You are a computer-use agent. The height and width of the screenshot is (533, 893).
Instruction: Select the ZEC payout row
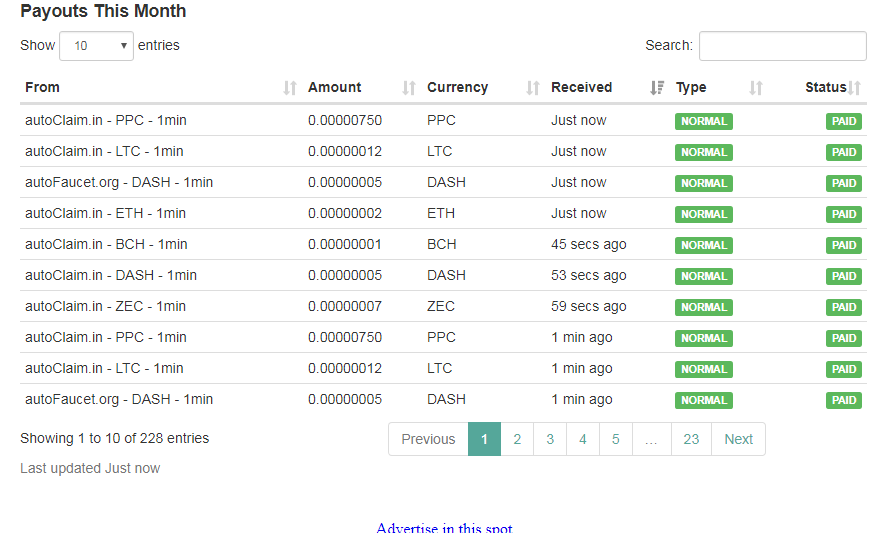click(300, 306)
